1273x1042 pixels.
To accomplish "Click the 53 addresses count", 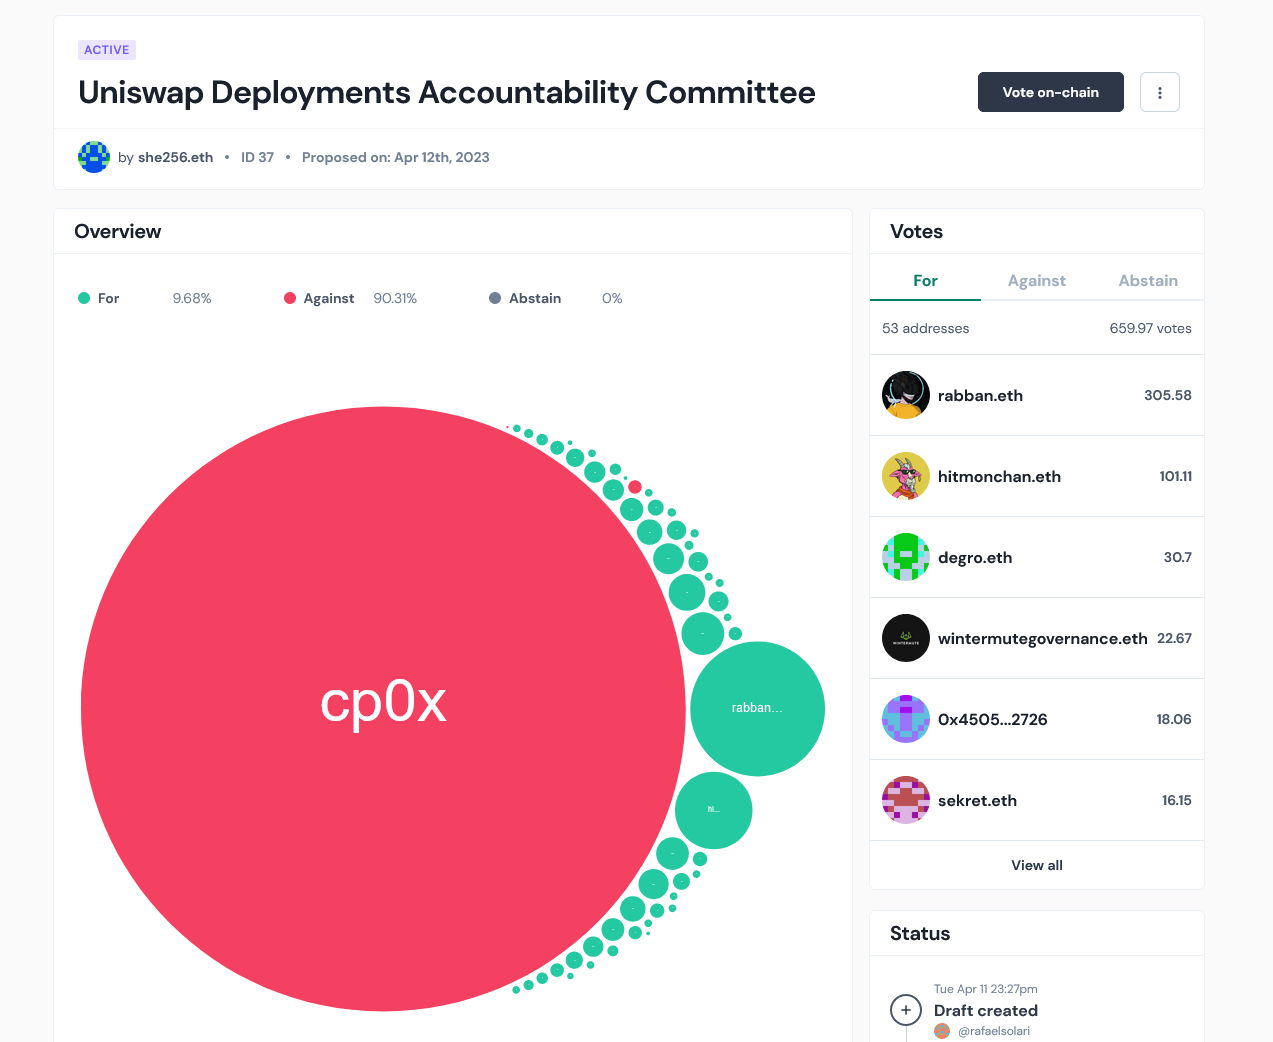I will (926, 328).
